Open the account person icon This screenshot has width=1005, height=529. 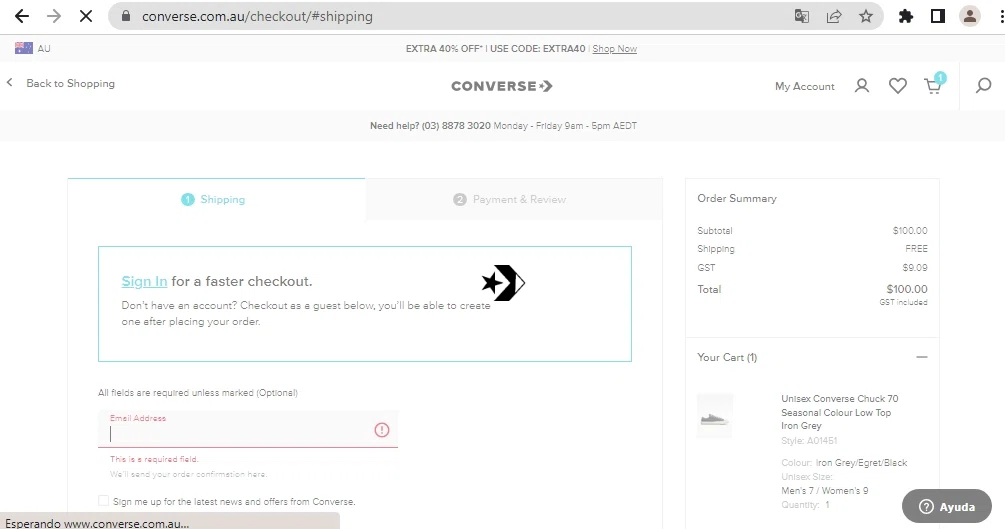point(862,86)
